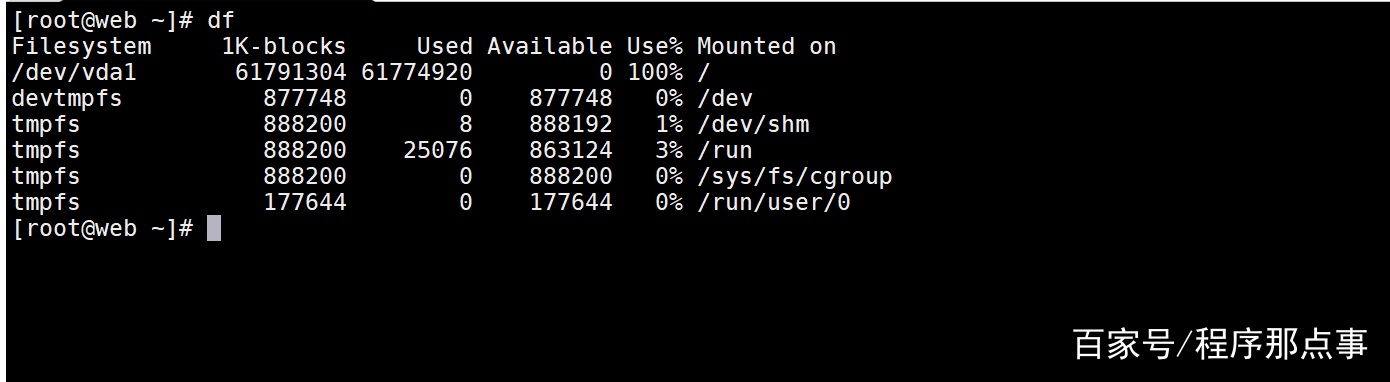Click the 'df' command text
This screenshot has height=382, width=1390.
(221, 19)
